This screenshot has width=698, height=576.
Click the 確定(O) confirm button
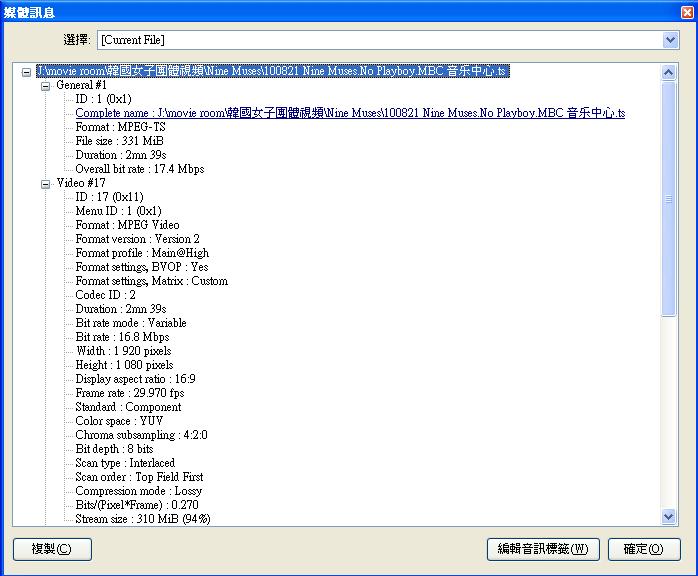point(644,549)
